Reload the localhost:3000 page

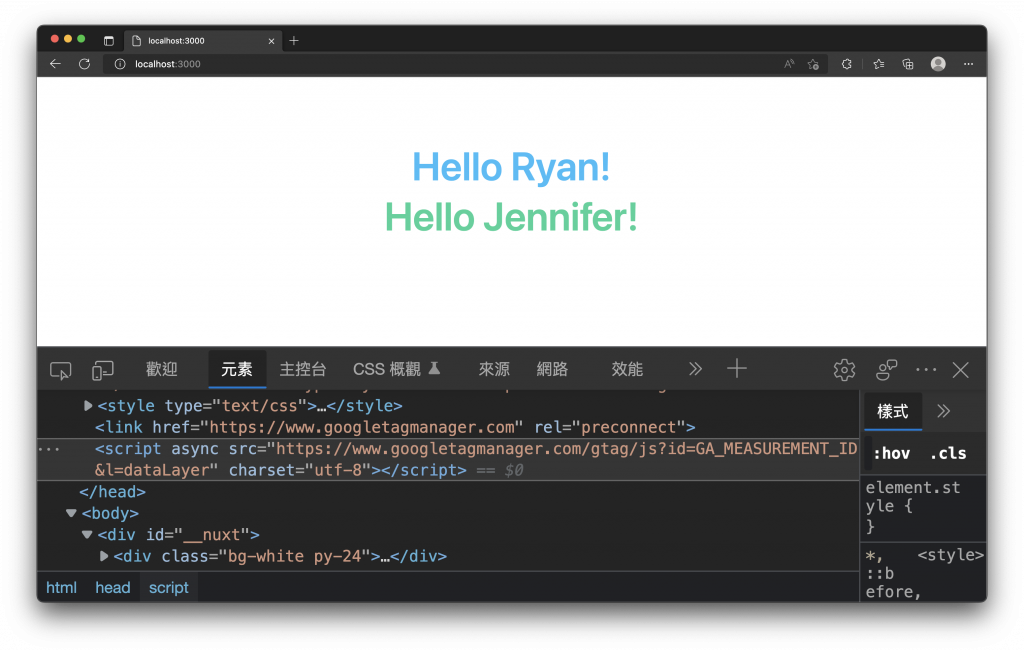pyautogui.click(x=84, y=64)
